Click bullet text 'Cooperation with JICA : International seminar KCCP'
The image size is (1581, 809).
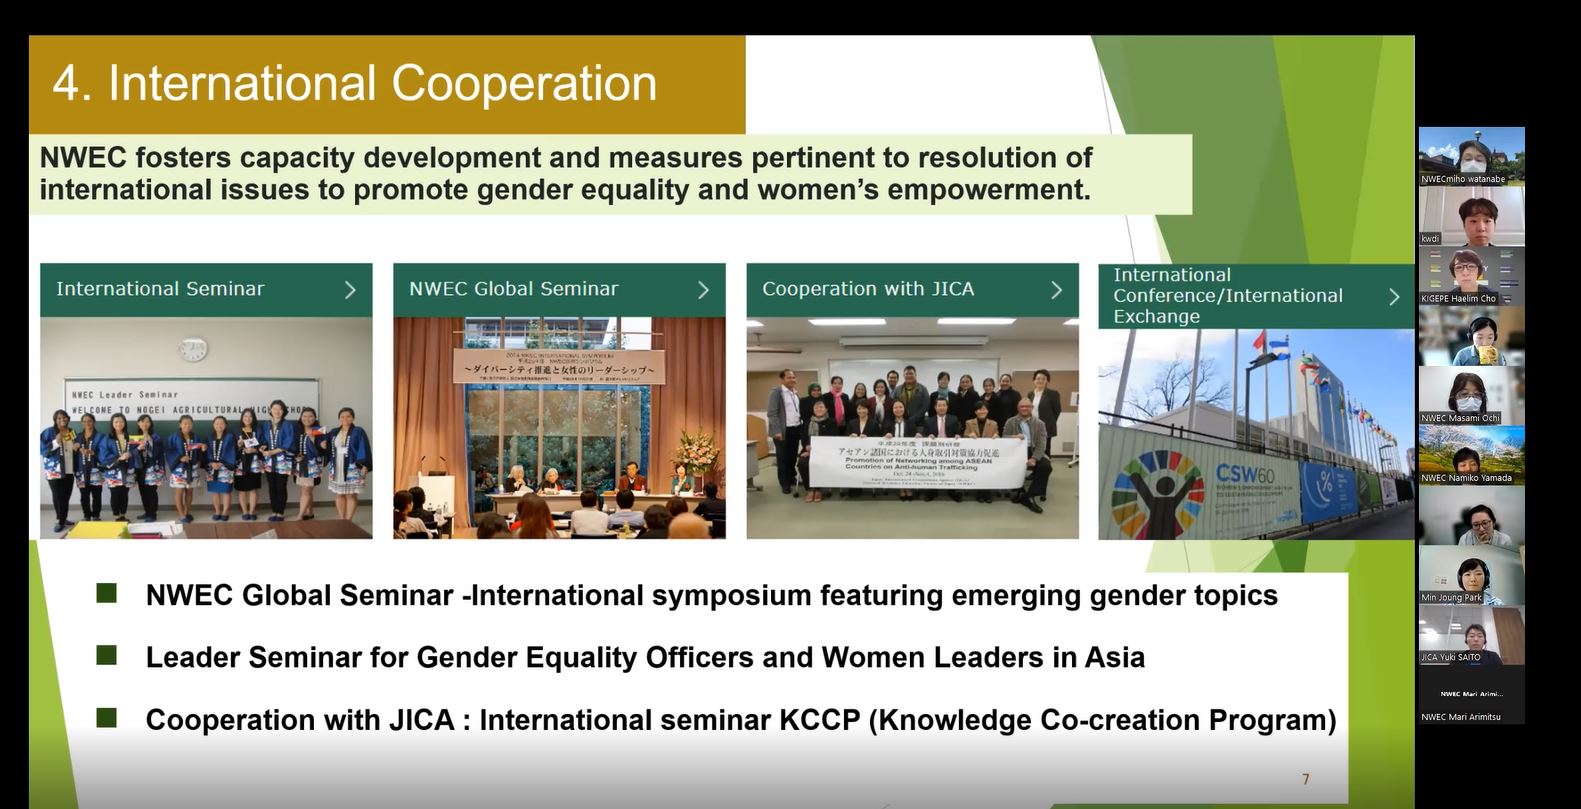click(x=741, y=720)
